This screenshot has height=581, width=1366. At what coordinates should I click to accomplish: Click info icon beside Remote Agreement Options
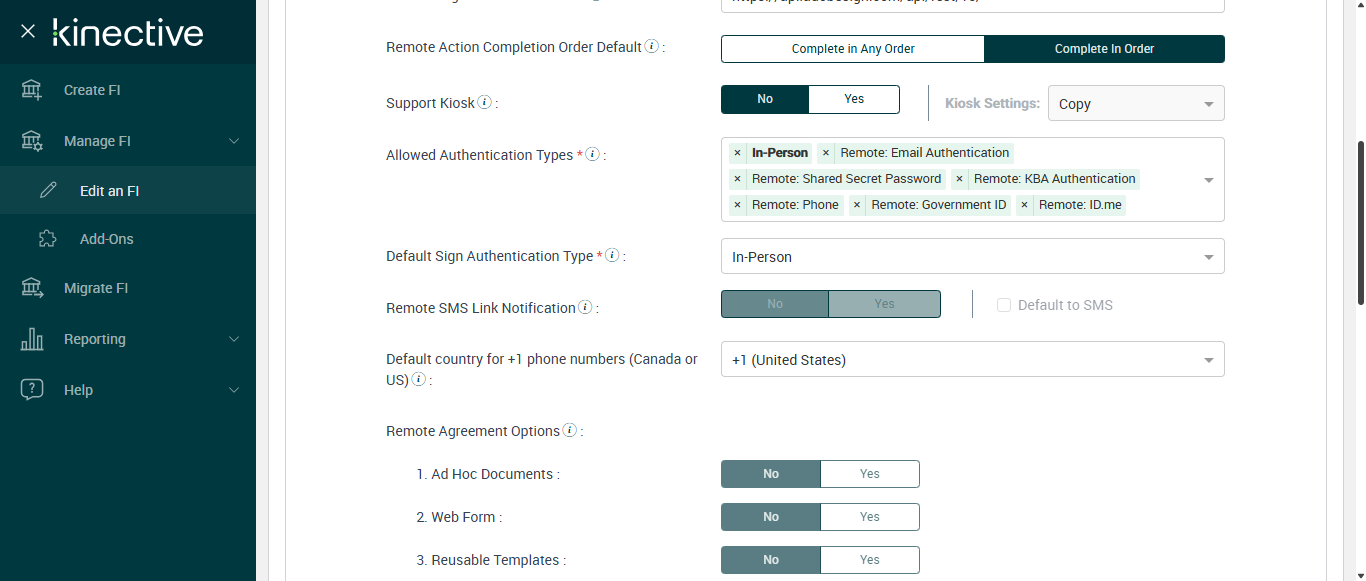(x=570, y=431)
